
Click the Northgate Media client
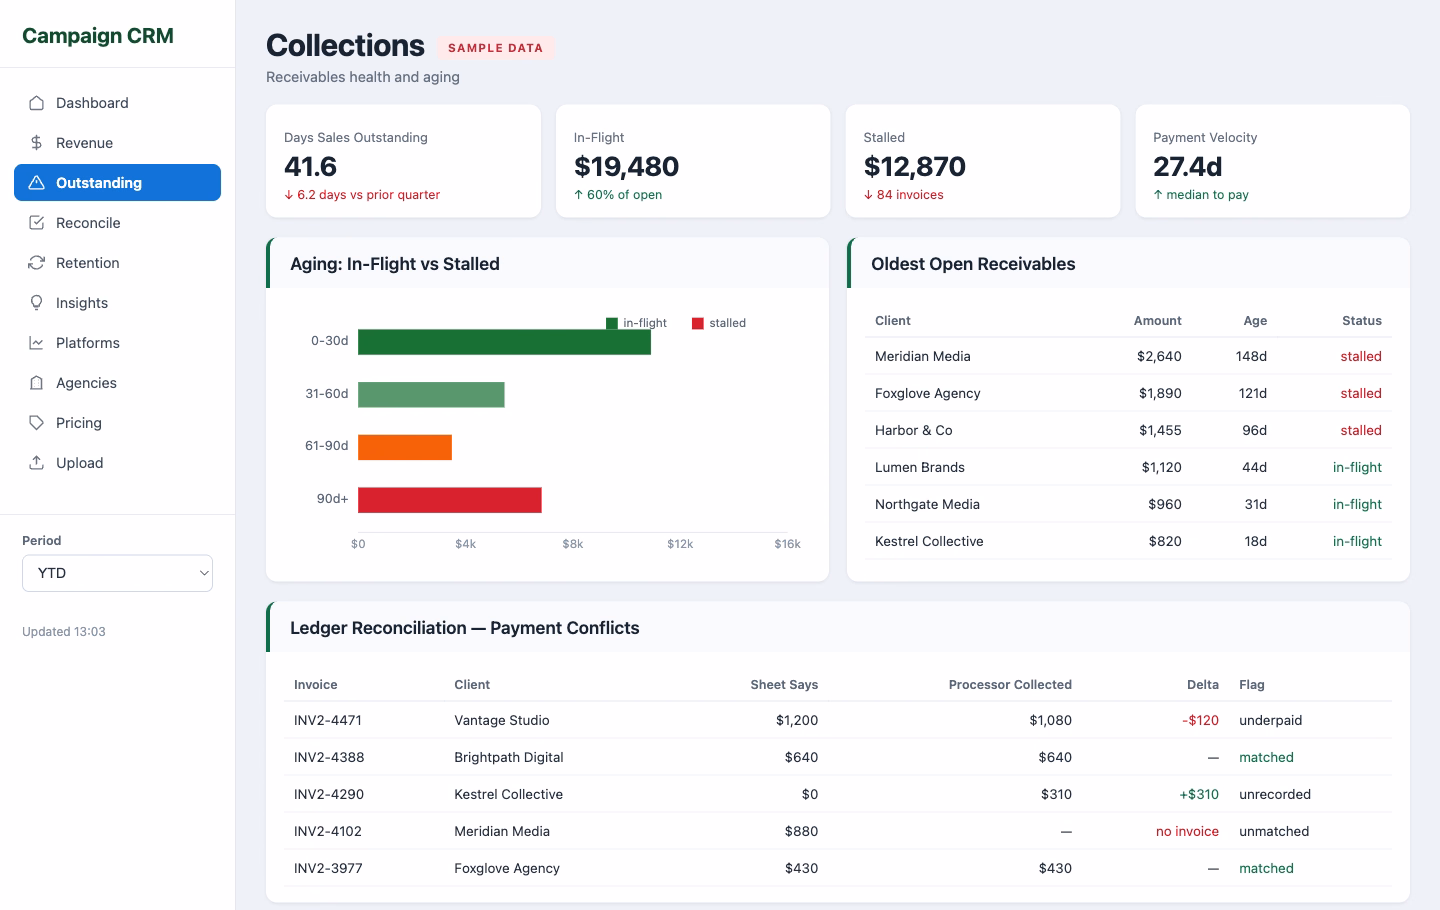pos(927,504)
